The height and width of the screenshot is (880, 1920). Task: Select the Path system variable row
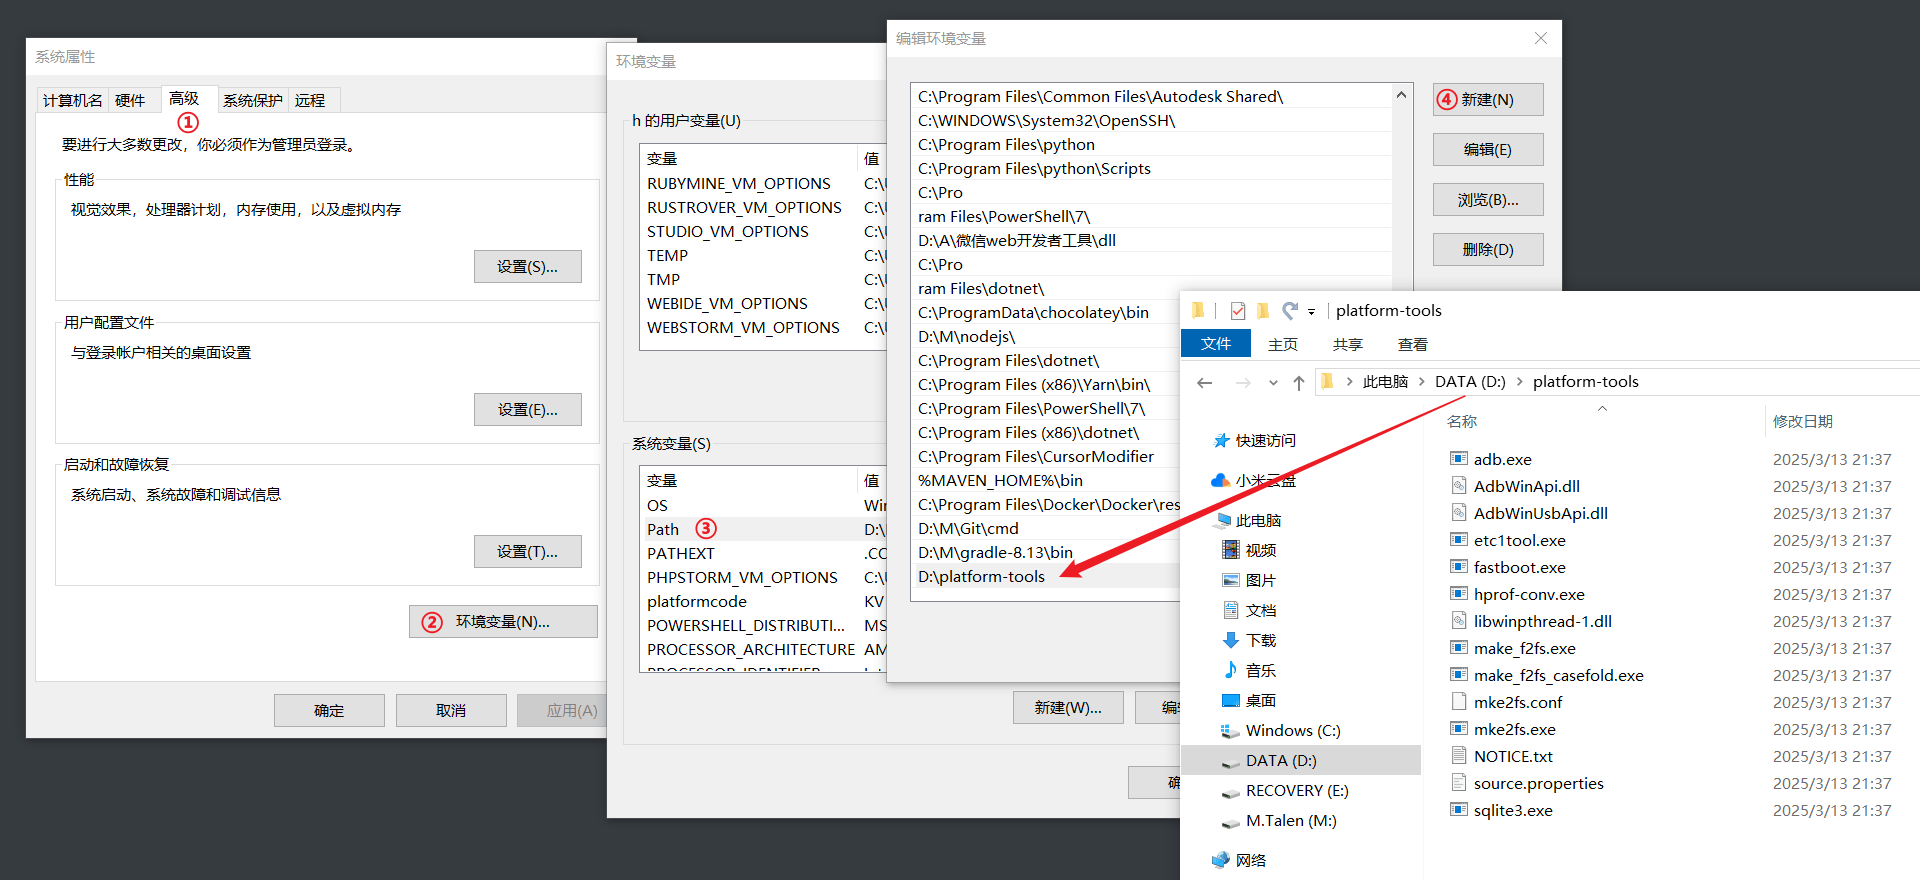pyautogui.click(x=663, y=529)
